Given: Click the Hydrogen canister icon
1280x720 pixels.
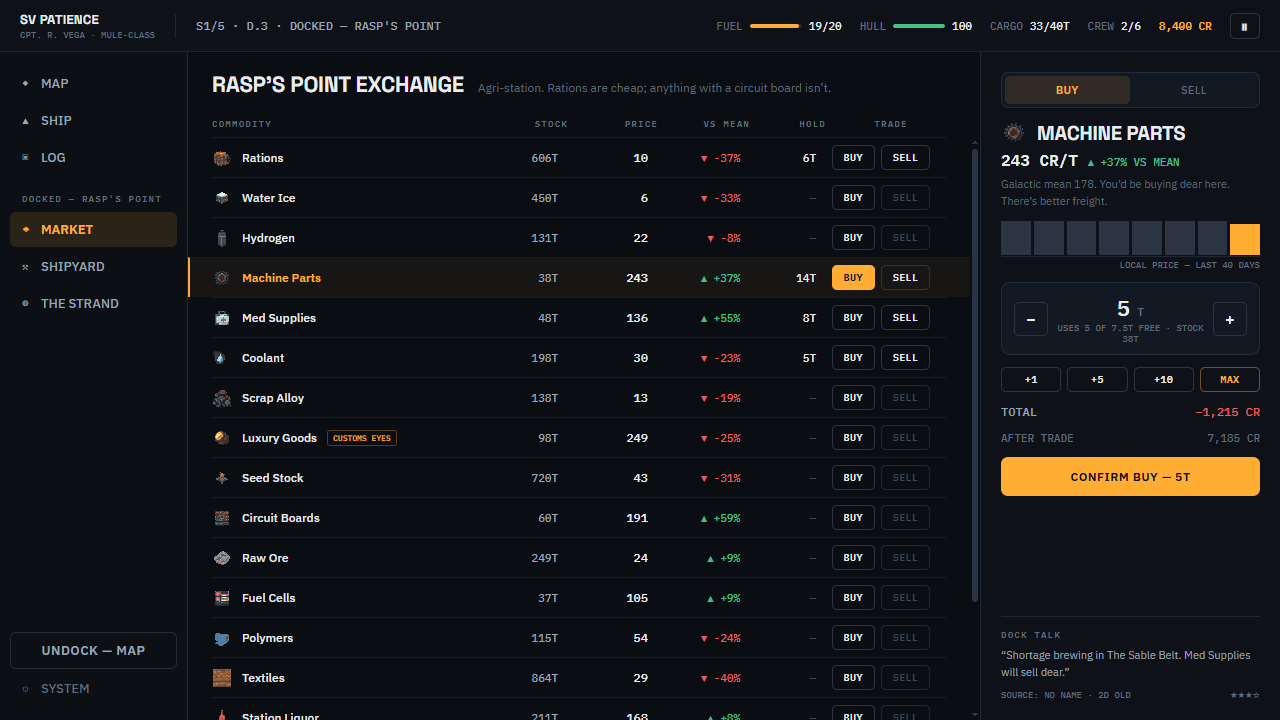Looking at the screenshot, I should tap(222, 238).
